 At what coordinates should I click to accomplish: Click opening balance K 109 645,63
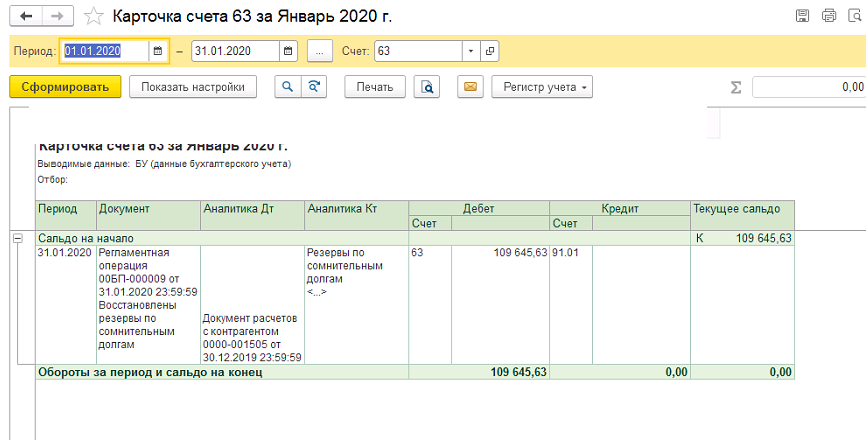[x=742, y=238]
